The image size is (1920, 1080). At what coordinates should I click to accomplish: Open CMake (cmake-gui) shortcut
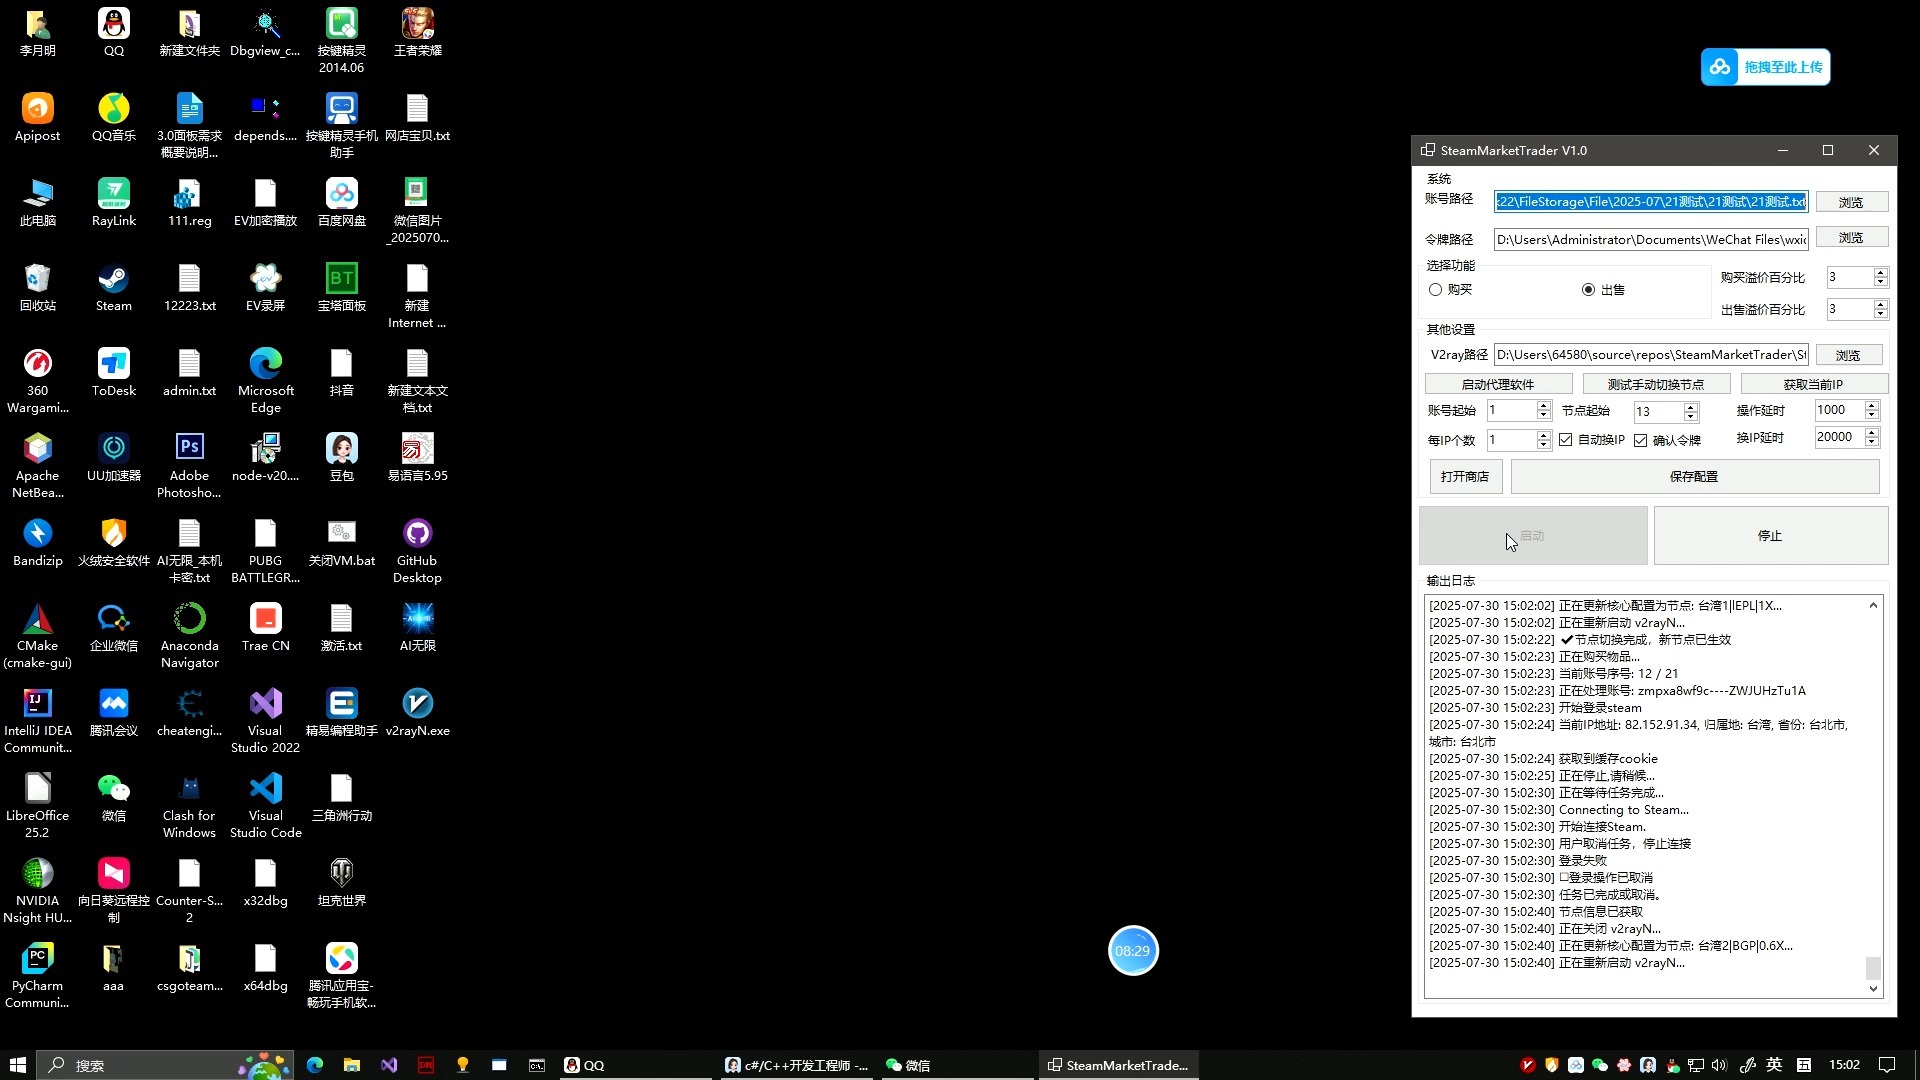pos(37,635)
